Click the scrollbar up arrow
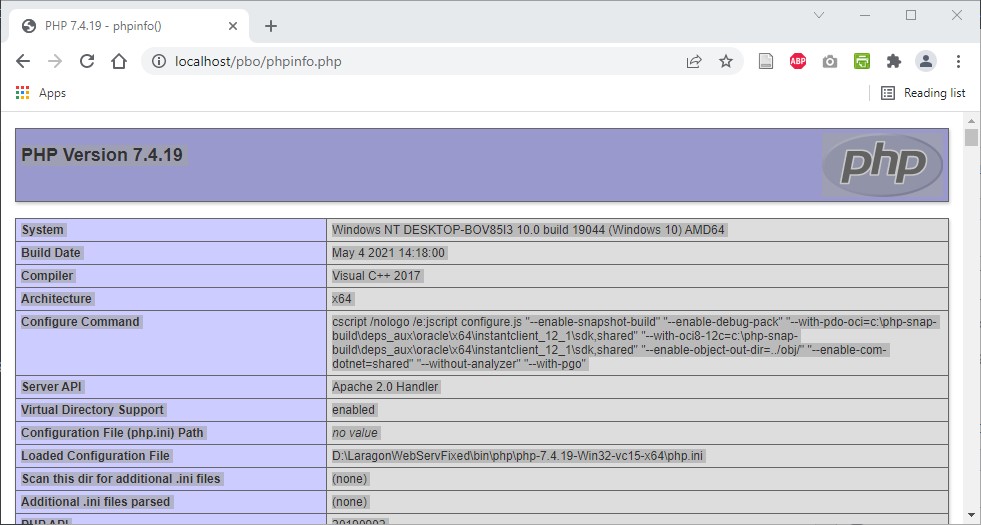 coord(971,120)
